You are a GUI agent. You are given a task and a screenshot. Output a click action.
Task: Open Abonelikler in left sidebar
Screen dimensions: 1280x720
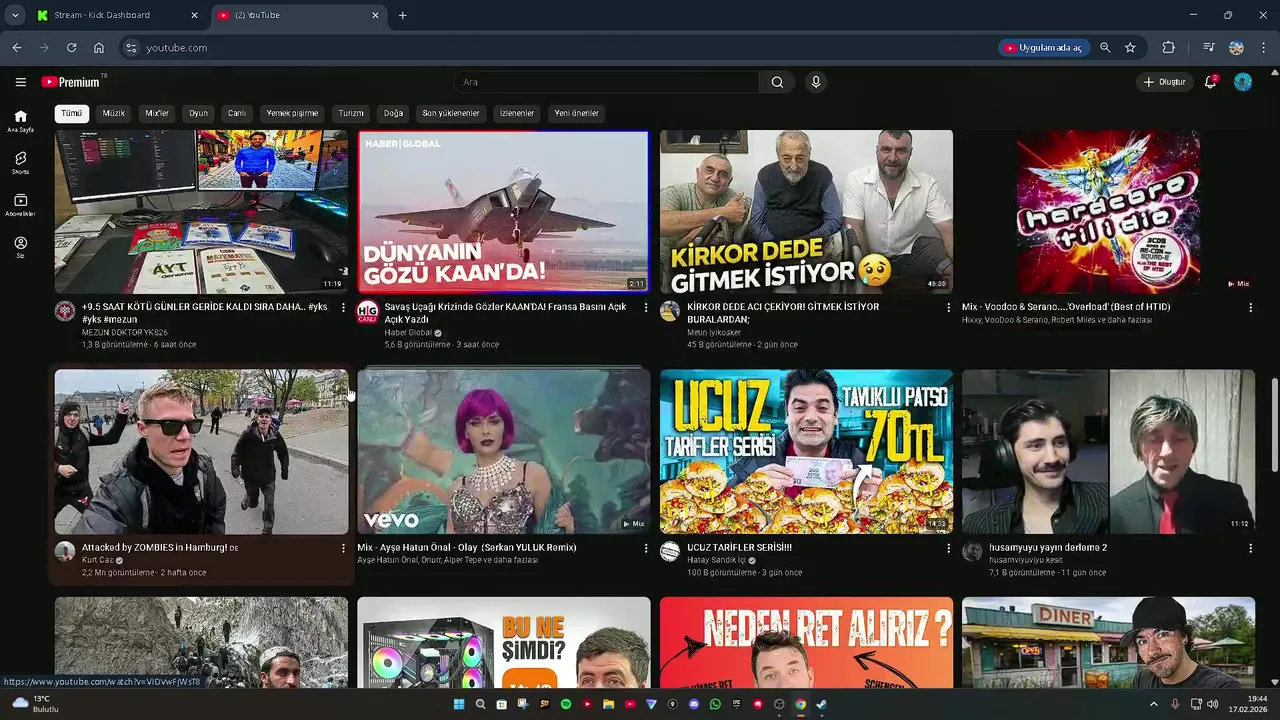pos(20,205)
